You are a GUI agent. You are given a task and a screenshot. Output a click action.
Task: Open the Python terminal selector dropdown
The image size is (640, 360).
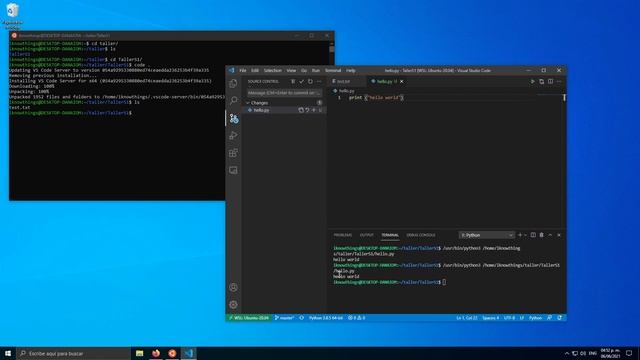(487, 235)
